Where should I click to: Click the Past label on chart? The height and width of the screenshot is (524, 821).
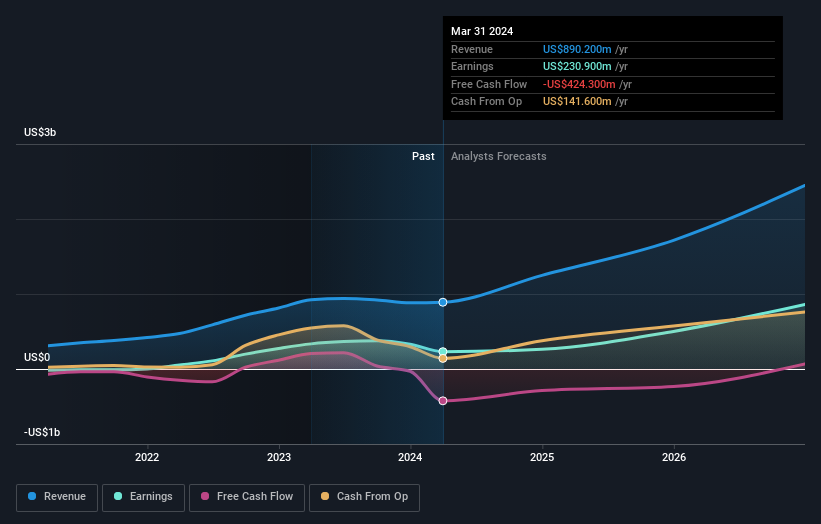[x=423, y=157]
